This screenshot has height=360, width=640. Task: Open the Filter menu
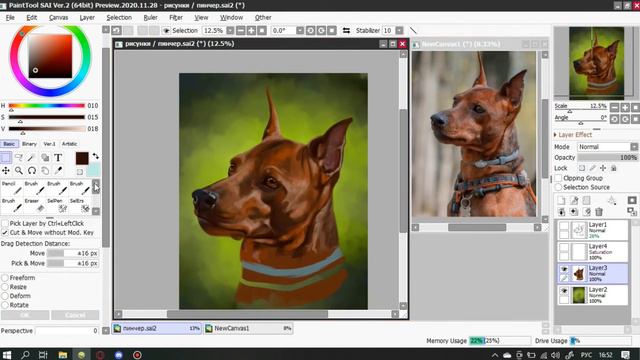176,18
